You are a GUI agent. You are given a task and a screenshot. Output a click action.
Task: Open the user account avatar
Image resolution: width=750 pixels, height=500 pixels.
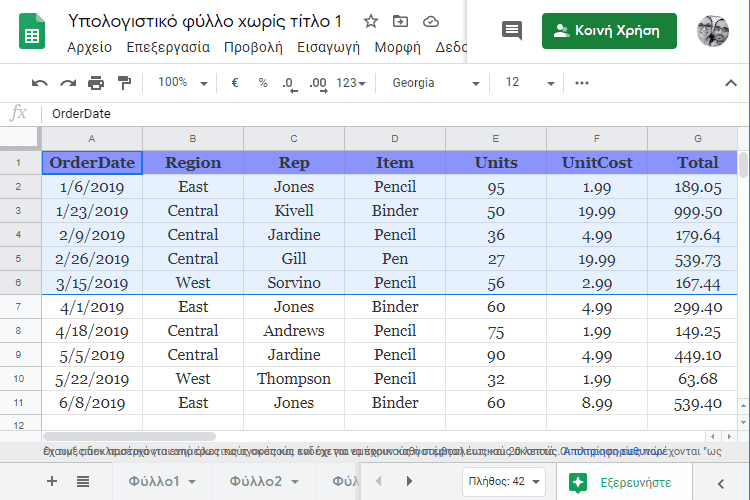click(713, 31)
